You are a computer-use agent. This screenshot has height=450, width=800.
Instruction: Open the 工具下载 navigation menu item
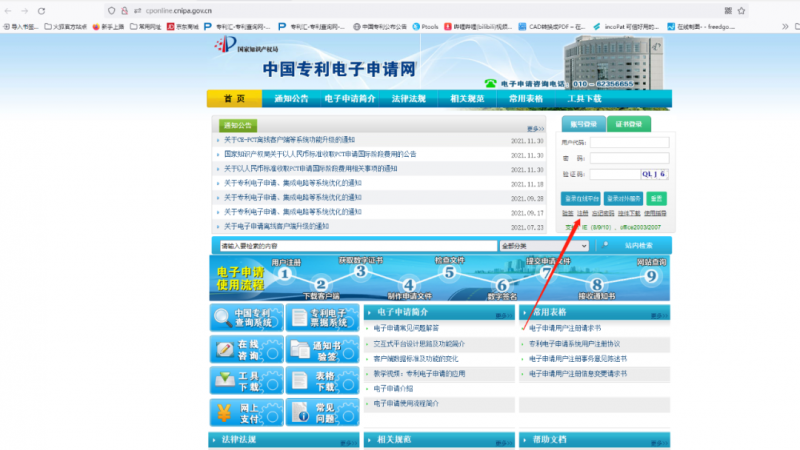pos(584,98)
